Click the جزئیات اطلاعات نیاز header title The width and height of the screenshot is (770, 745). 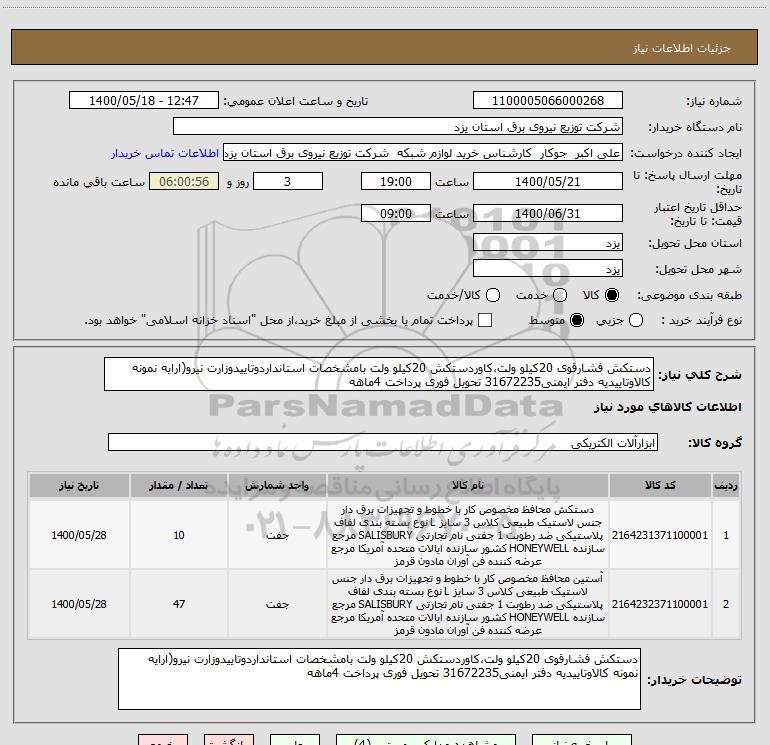coord(682,48)
